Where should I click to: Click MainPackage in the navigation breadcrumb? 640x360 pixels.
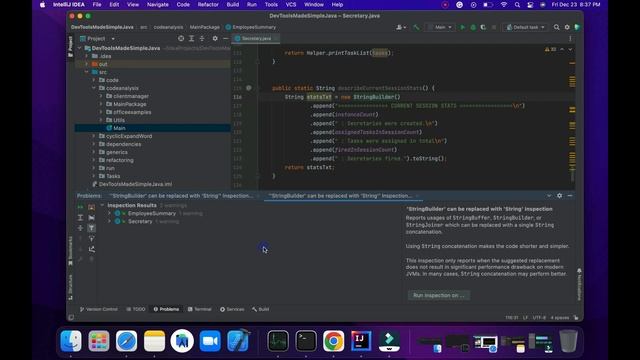[204, 27]
